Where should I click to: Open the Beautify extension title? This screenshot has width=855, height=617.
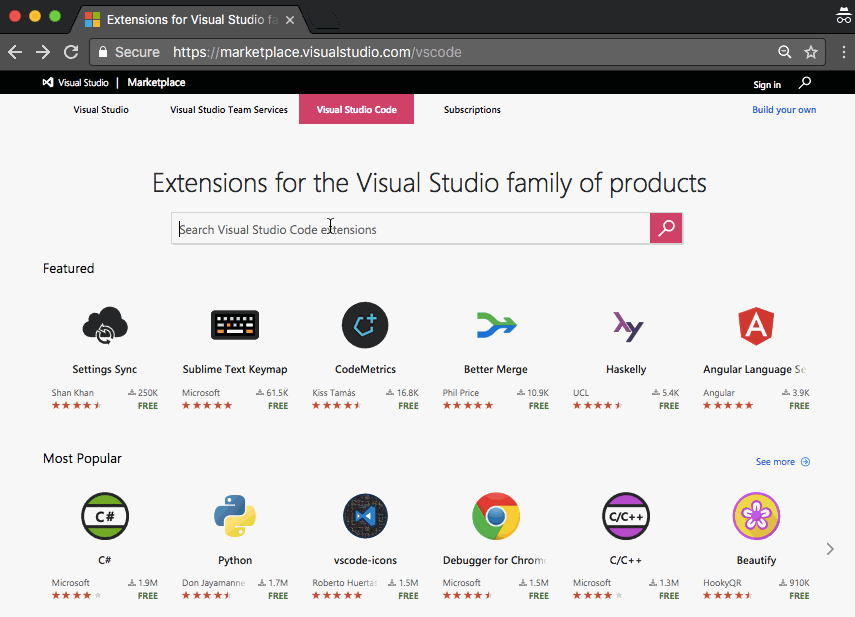[x=756, y=560]
